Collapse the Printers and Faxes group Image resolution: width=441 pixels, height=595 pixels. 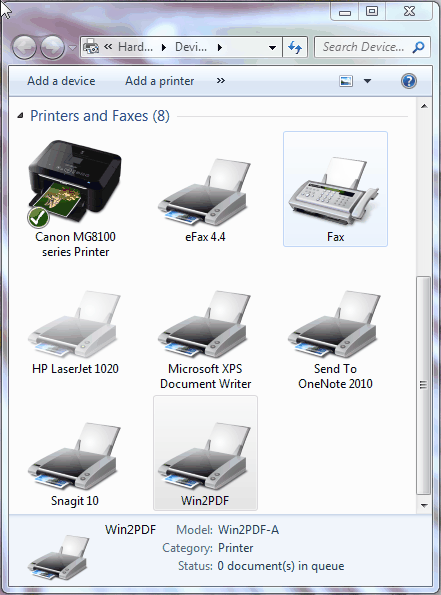20,115
